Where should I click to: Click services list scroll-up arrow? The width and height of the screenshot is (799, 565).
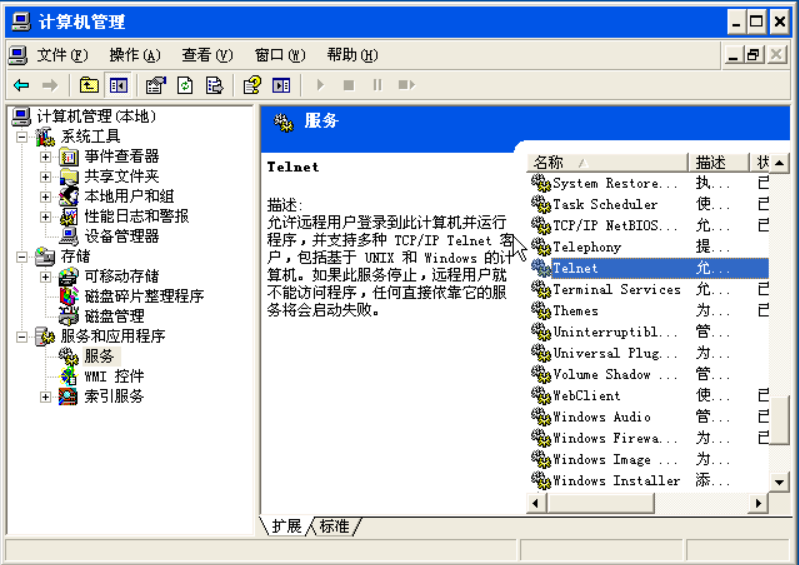tap(779, 163)
